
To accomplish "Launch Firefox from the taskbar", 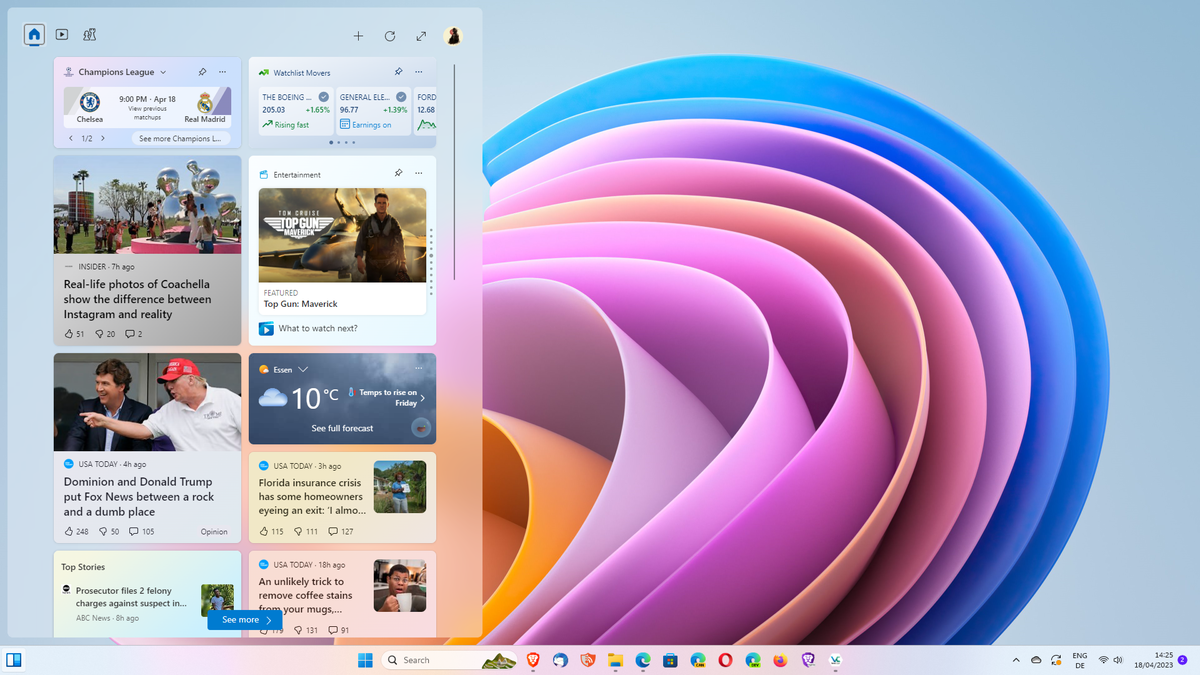I will 780,660.
